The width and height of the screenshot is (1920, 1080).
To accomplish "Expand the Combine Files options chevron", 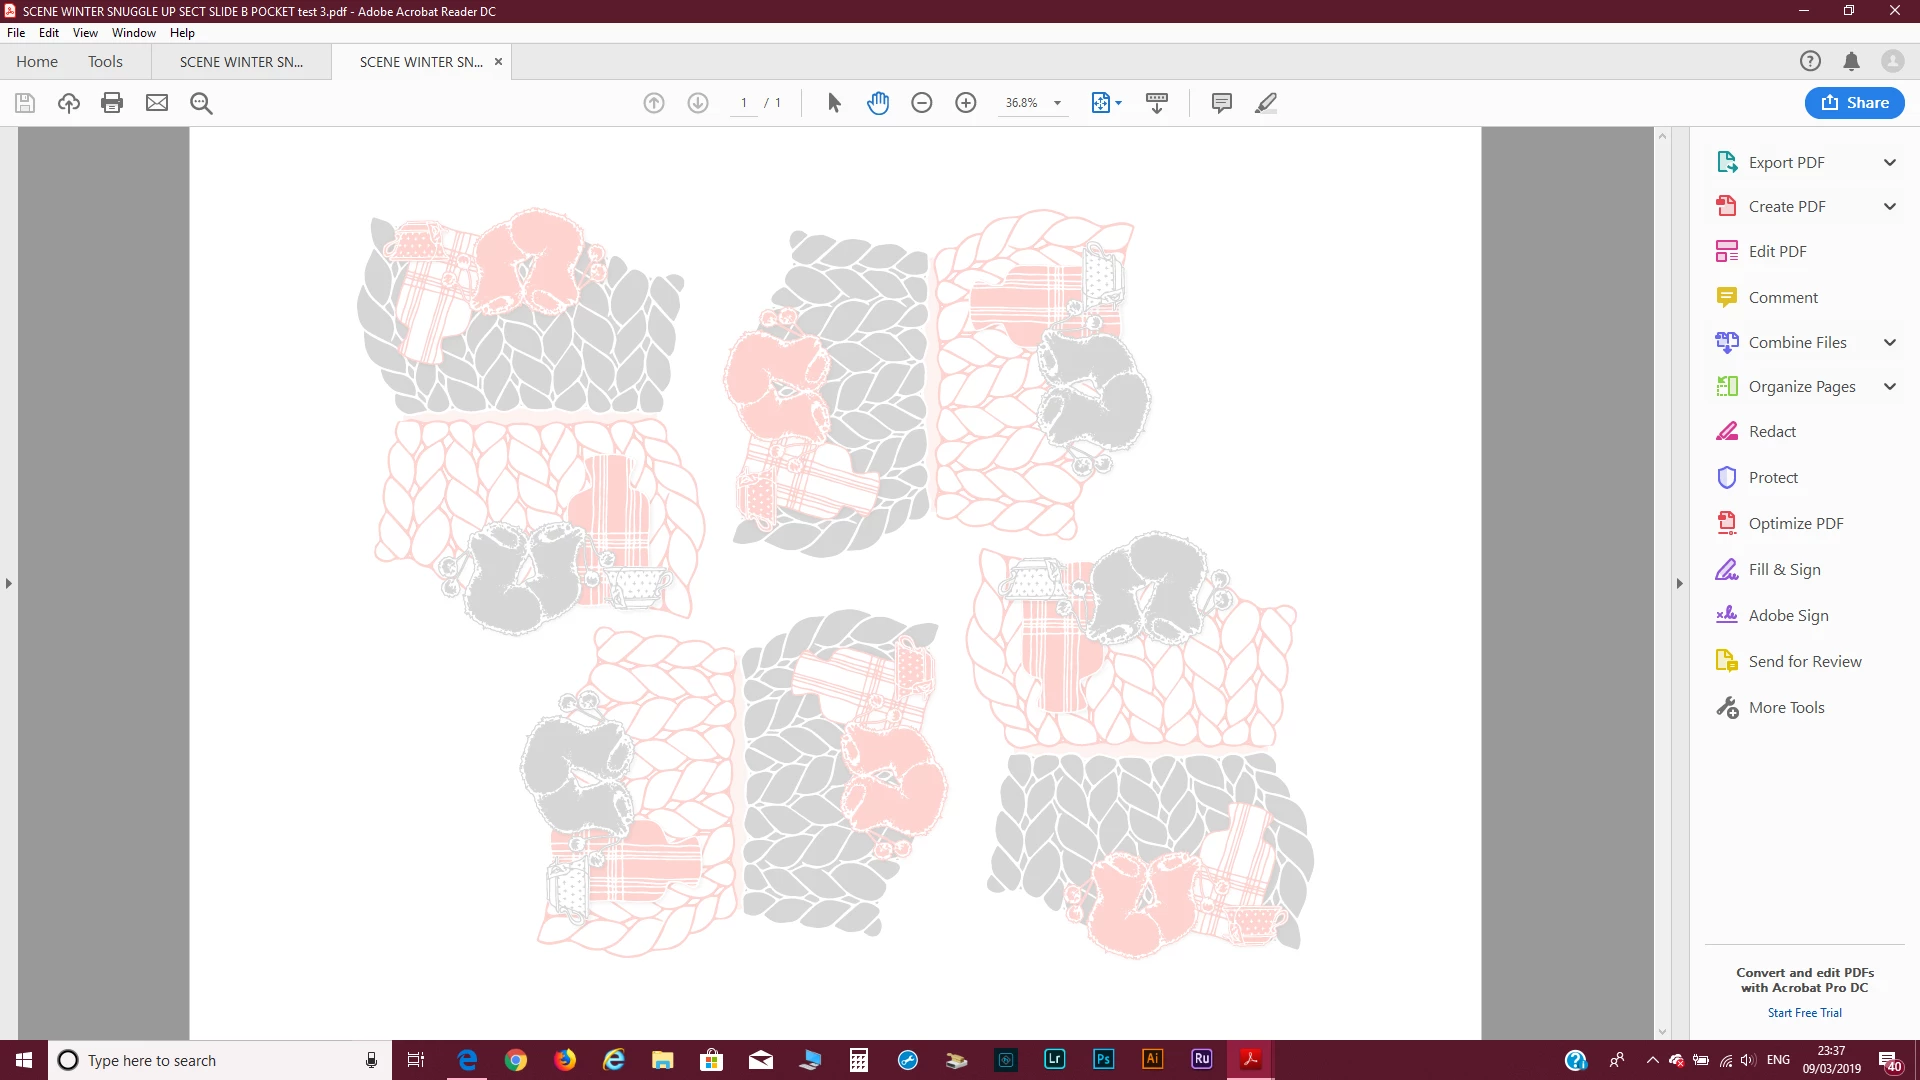I will point(1890,342).
